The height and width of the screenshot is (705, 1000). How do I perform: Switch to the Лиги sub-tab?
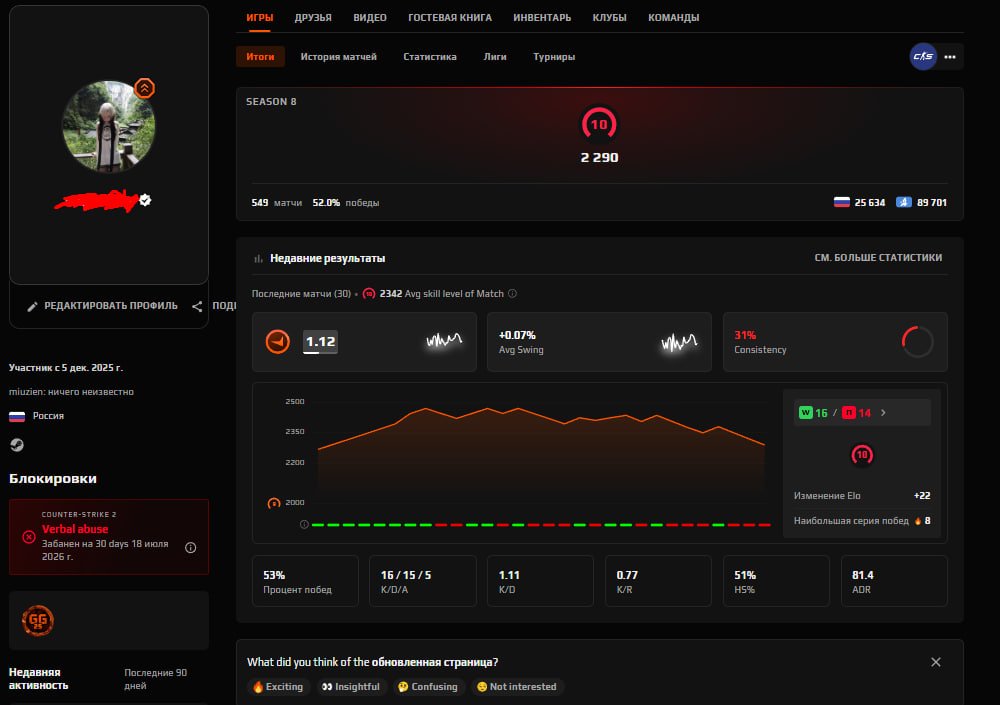click(495, 56)
